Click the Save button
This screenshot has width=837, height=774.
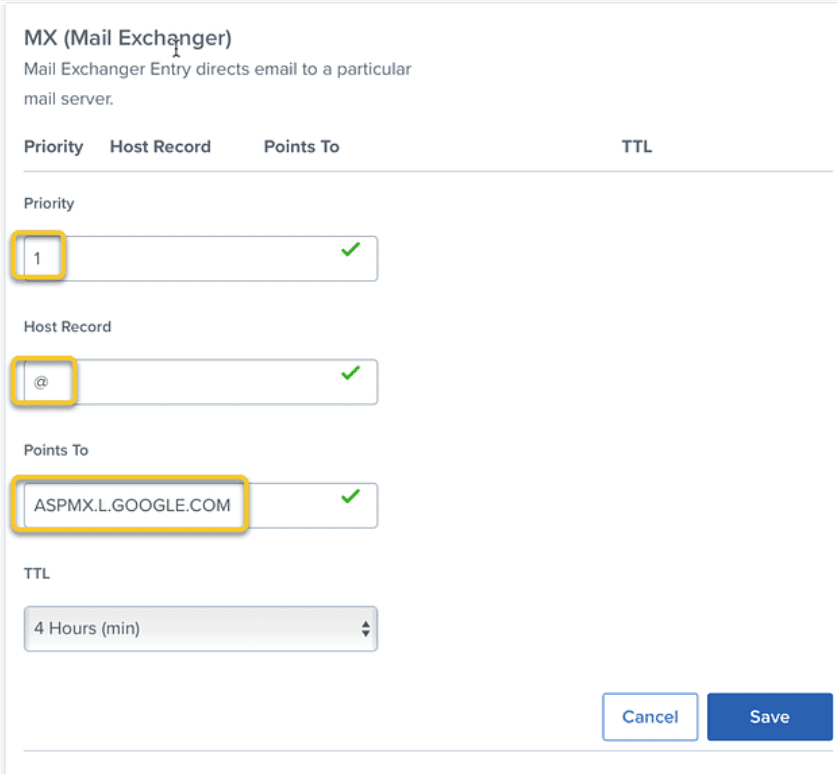click(x=769, y=716)
